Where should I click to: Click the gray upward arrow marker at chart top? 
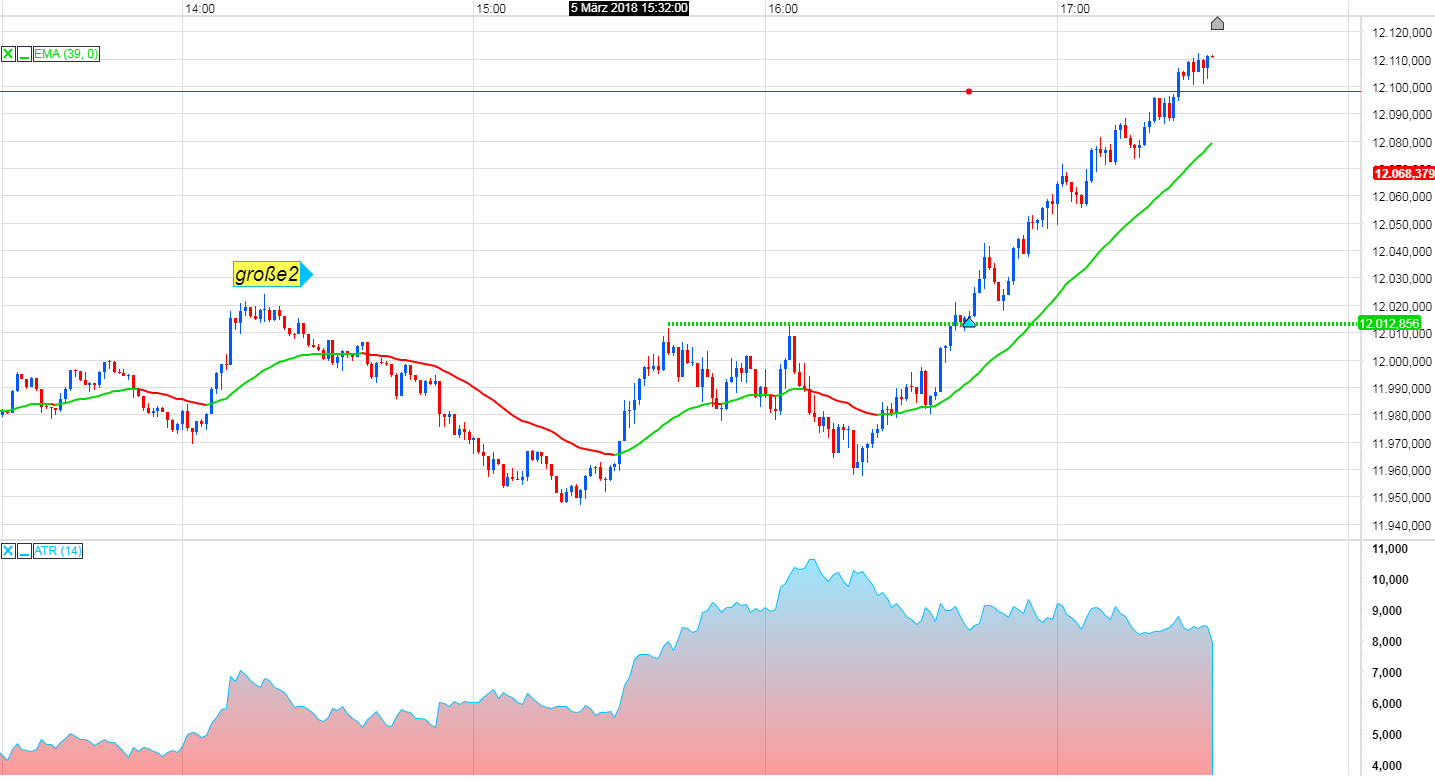pos(1217,23)
